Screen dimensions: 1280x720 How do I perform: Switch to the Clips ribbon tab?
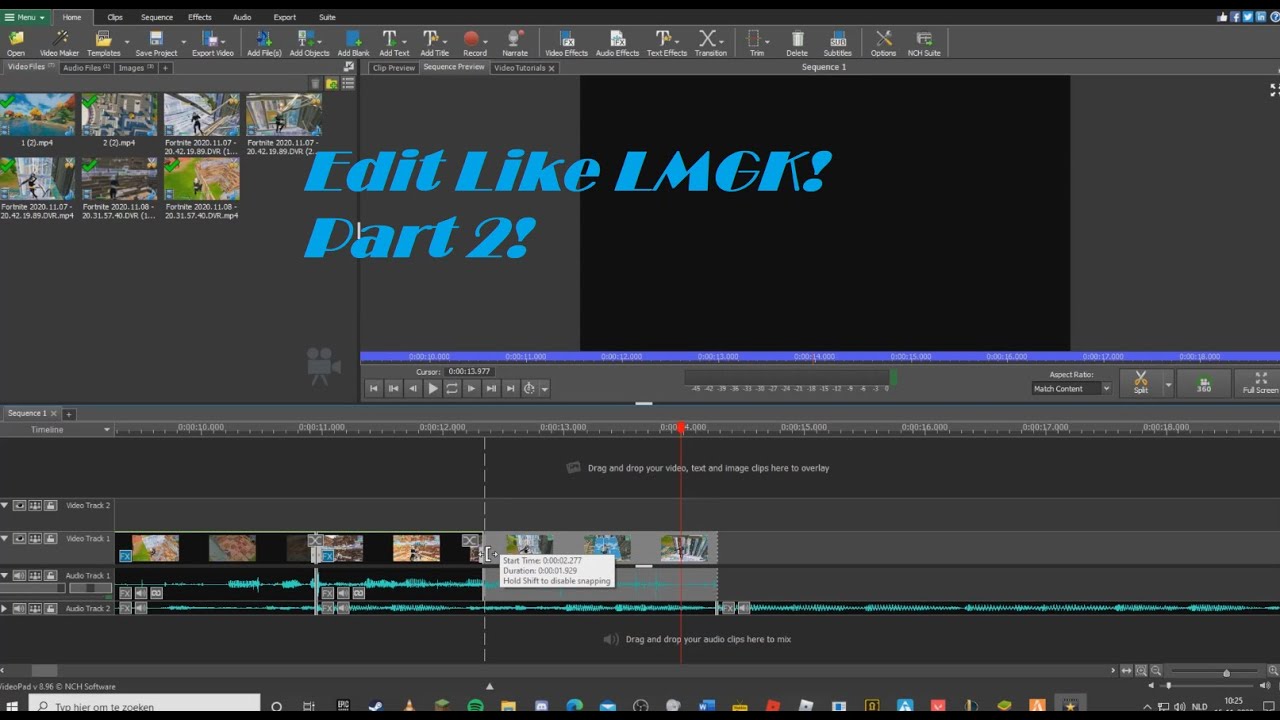(x=115, y=17)
